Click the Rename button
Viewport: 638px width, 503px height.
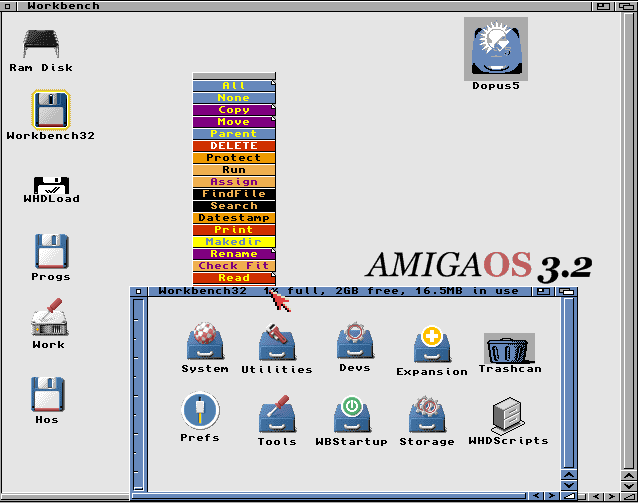coord(234,254)
